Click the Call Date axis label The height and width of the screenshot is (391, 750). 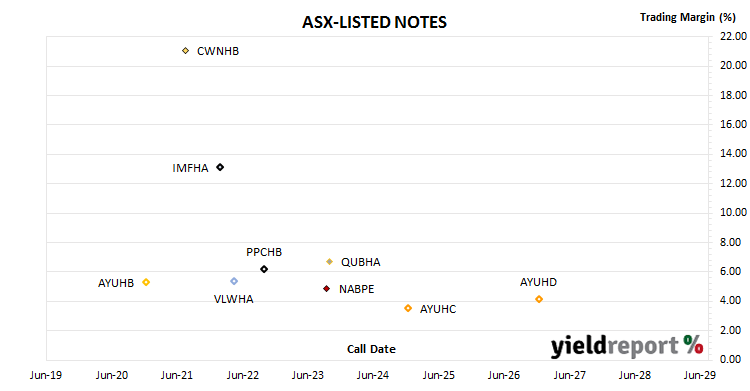pos(371,349)
